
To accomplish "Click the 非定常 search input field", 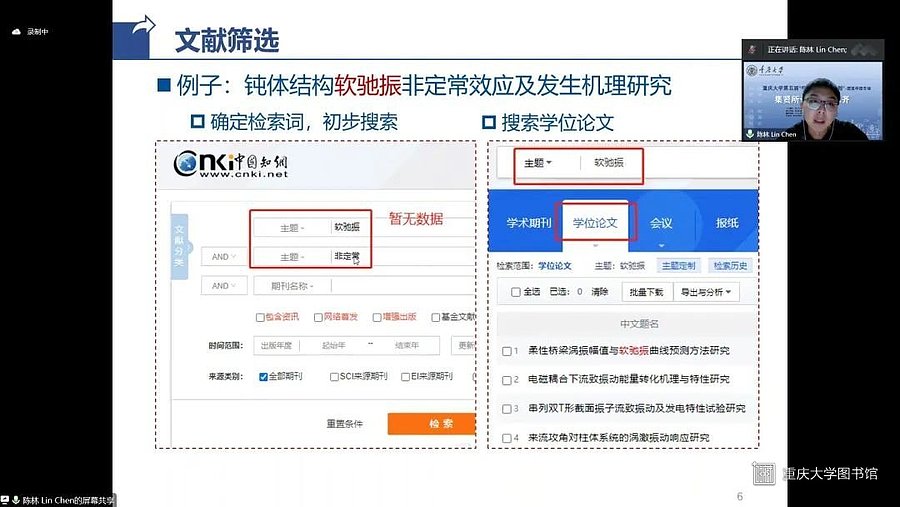I will point(404,257).
